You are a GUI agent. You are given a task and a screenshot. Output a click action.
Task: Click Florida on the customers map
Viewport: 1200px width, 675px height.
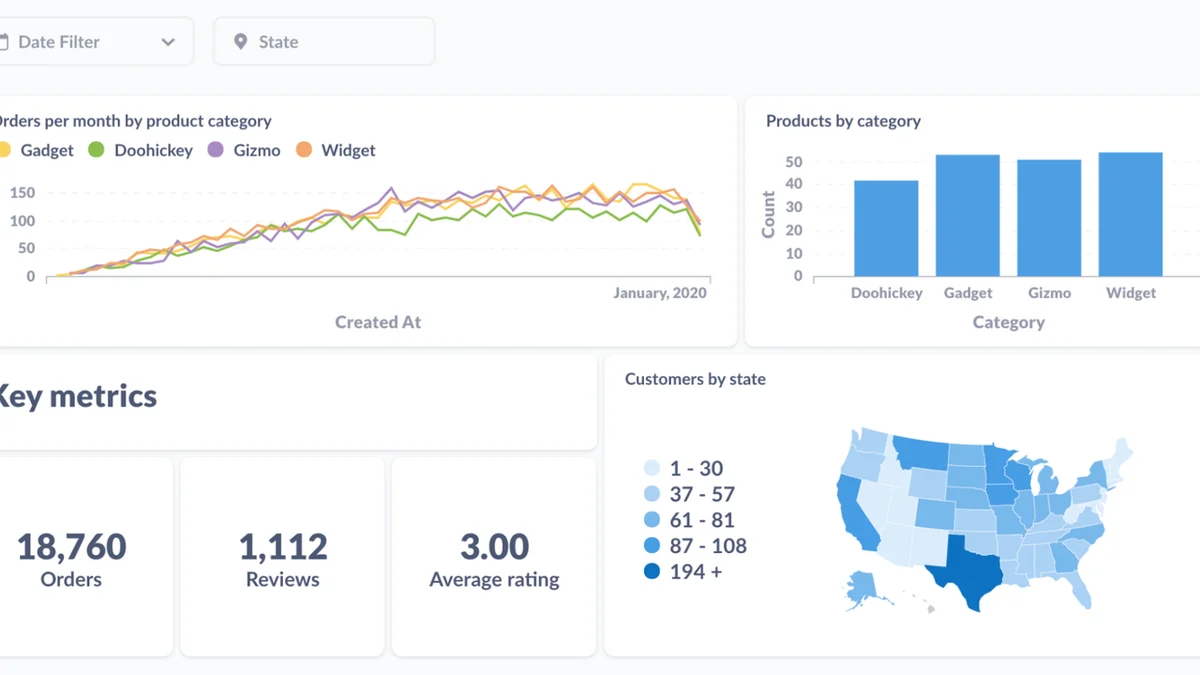click(1076, 590)
